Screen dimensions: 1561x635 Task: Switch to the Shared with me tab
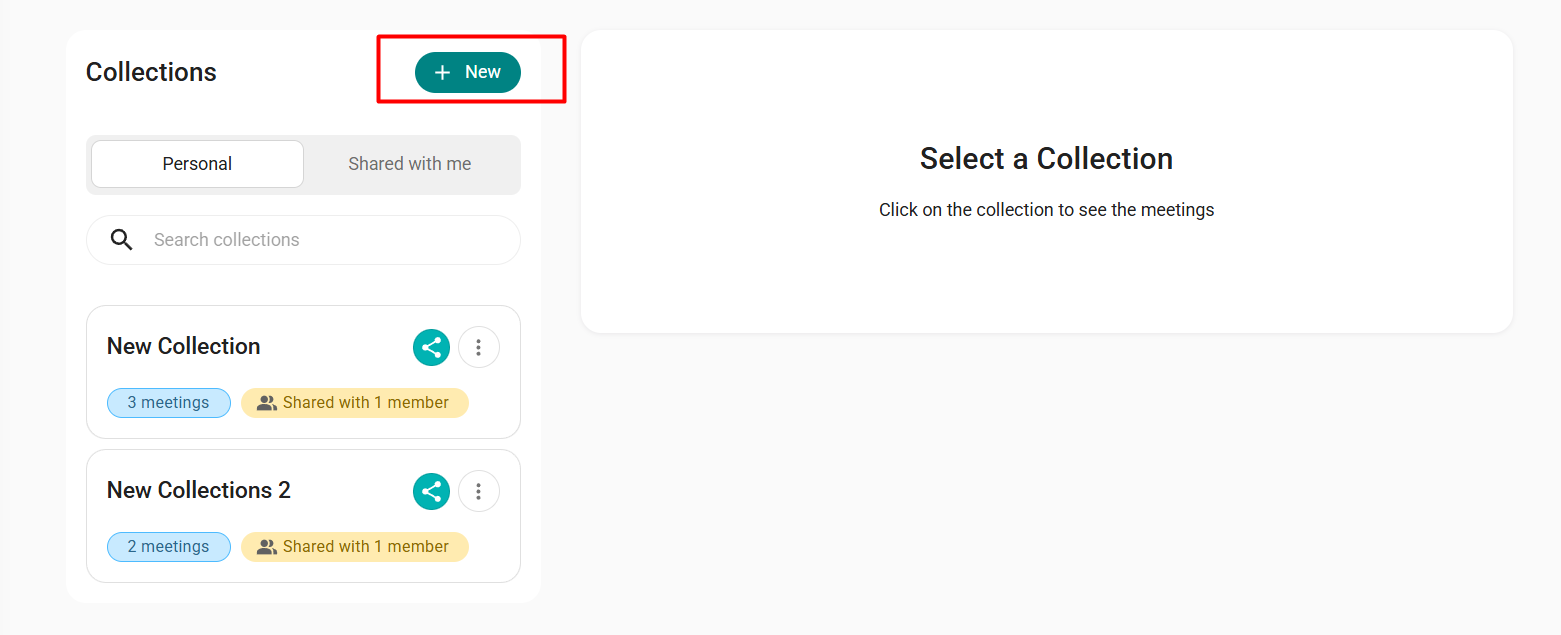point(409,164)
